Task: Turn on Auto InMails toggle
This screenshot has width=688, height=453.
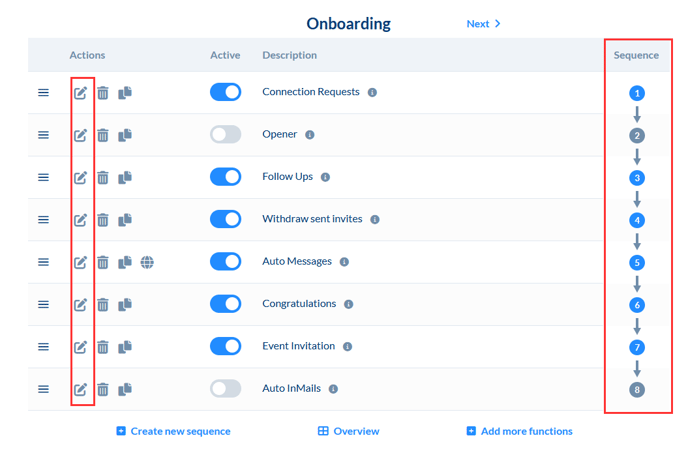Action: click(226, 388)
